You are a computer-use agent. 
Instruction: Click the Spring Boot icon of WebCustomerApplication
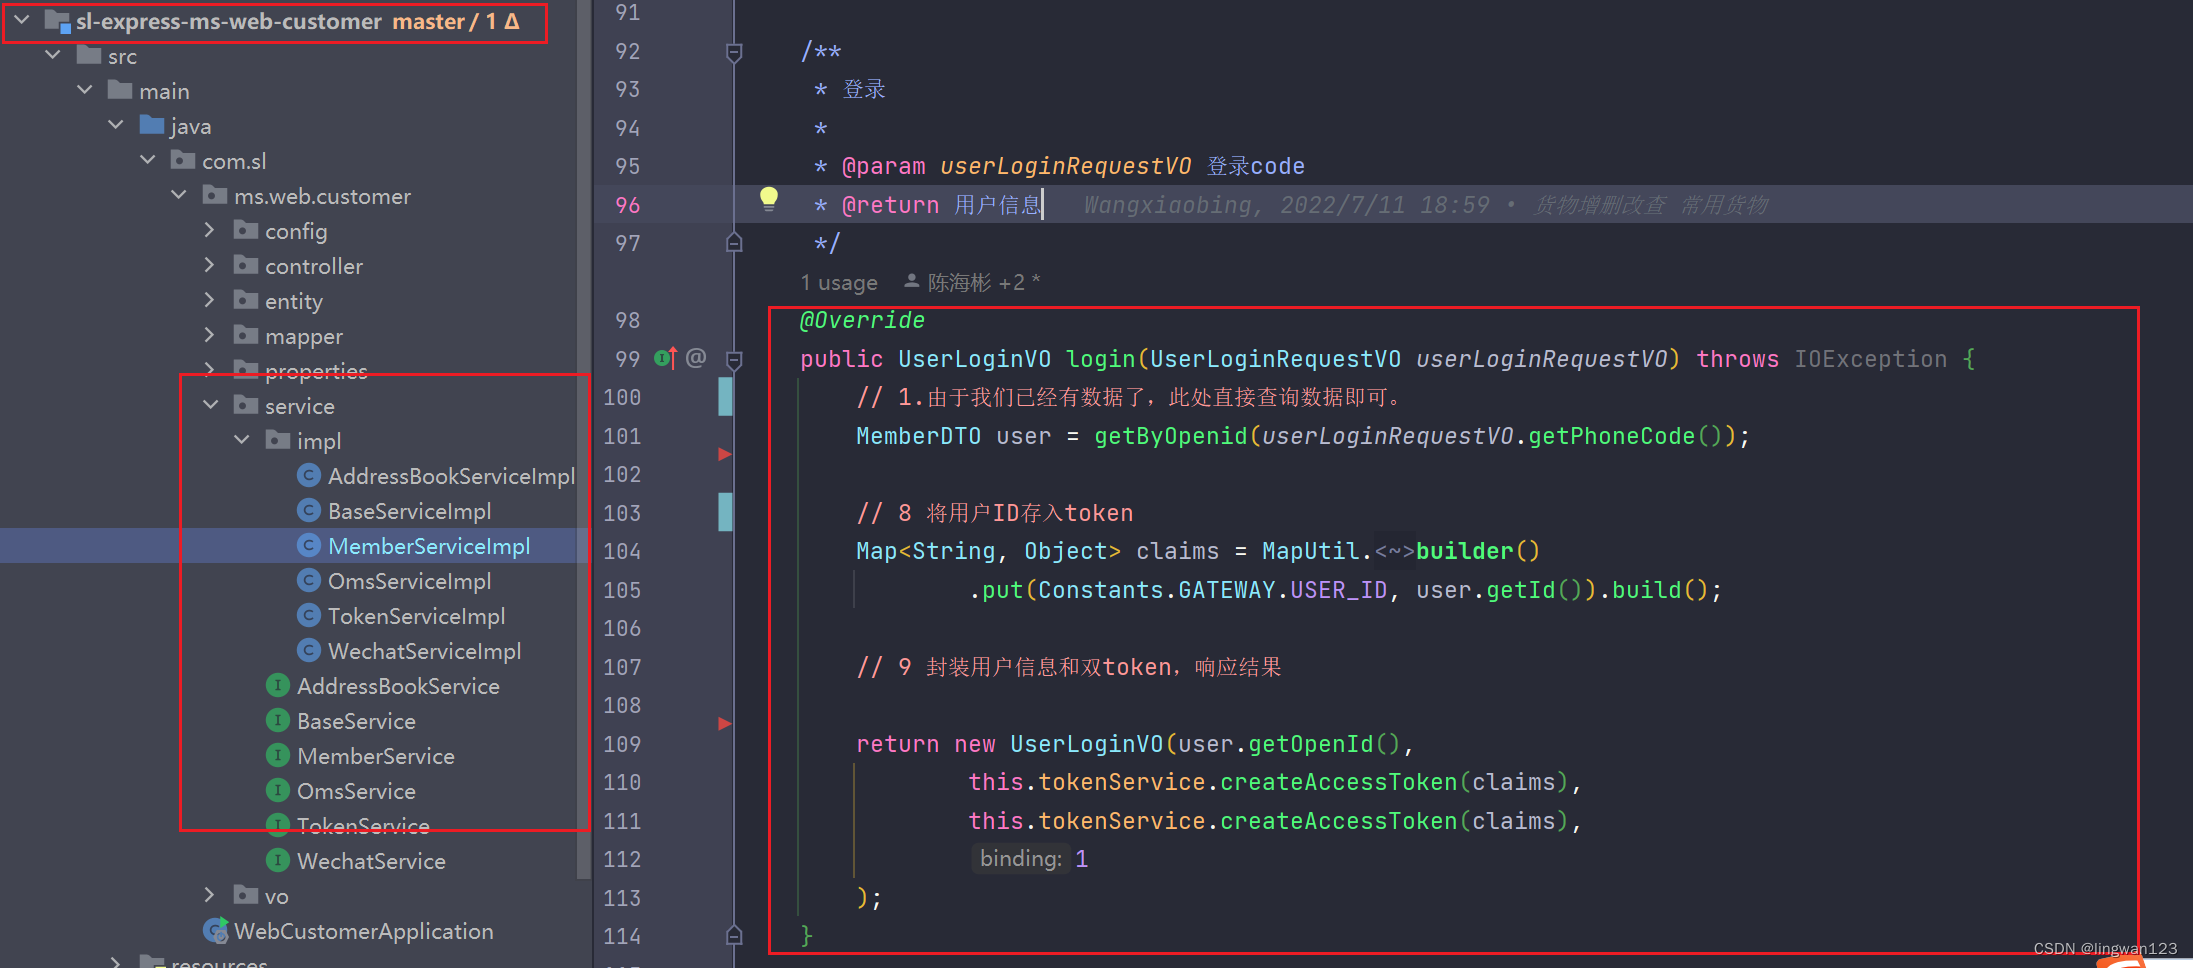click(x=215, y=931)
